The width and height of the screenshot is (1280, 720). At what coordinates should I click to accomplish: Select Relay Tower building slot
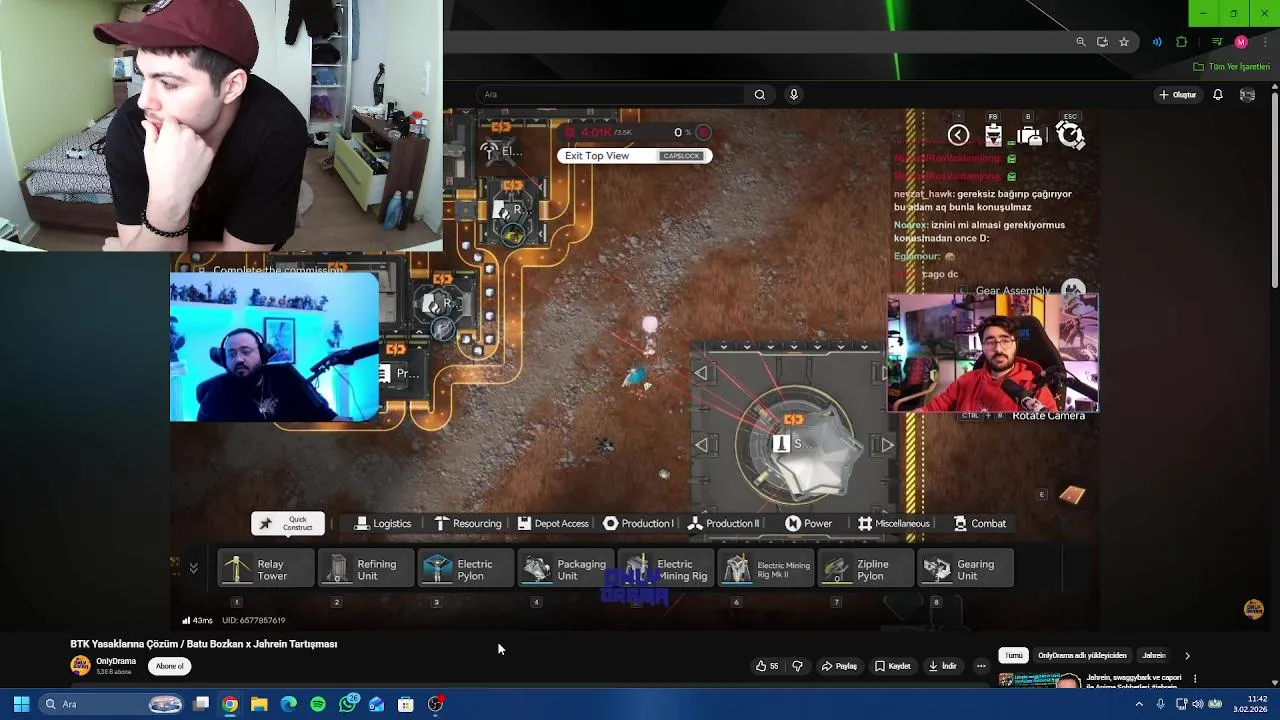point(266,569)
